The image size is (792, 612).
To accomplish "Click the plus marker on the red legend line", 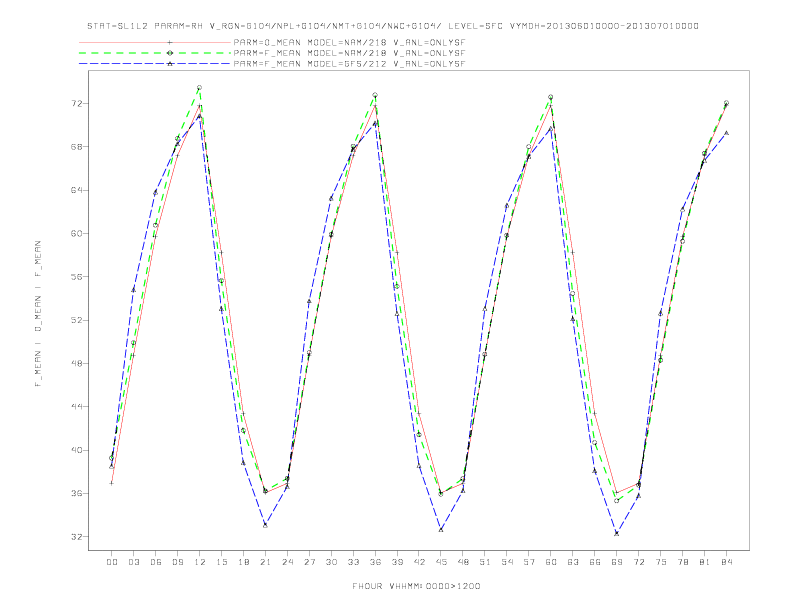I will pyautogui.click(x=170, y=42).
